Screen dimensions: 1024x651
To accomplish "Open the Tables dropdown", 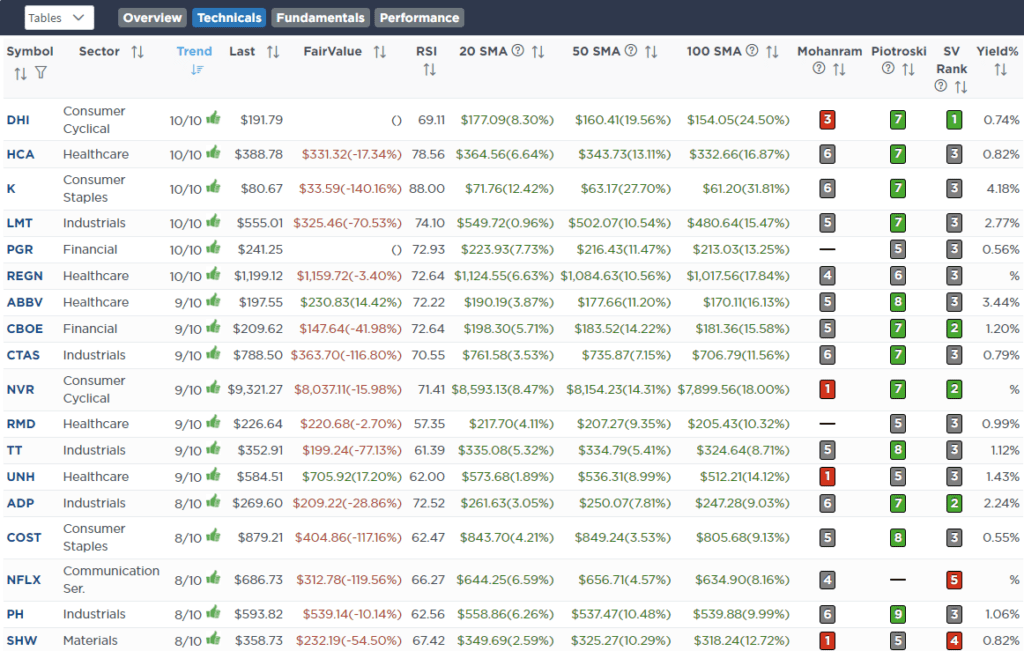I will point(59,18).
